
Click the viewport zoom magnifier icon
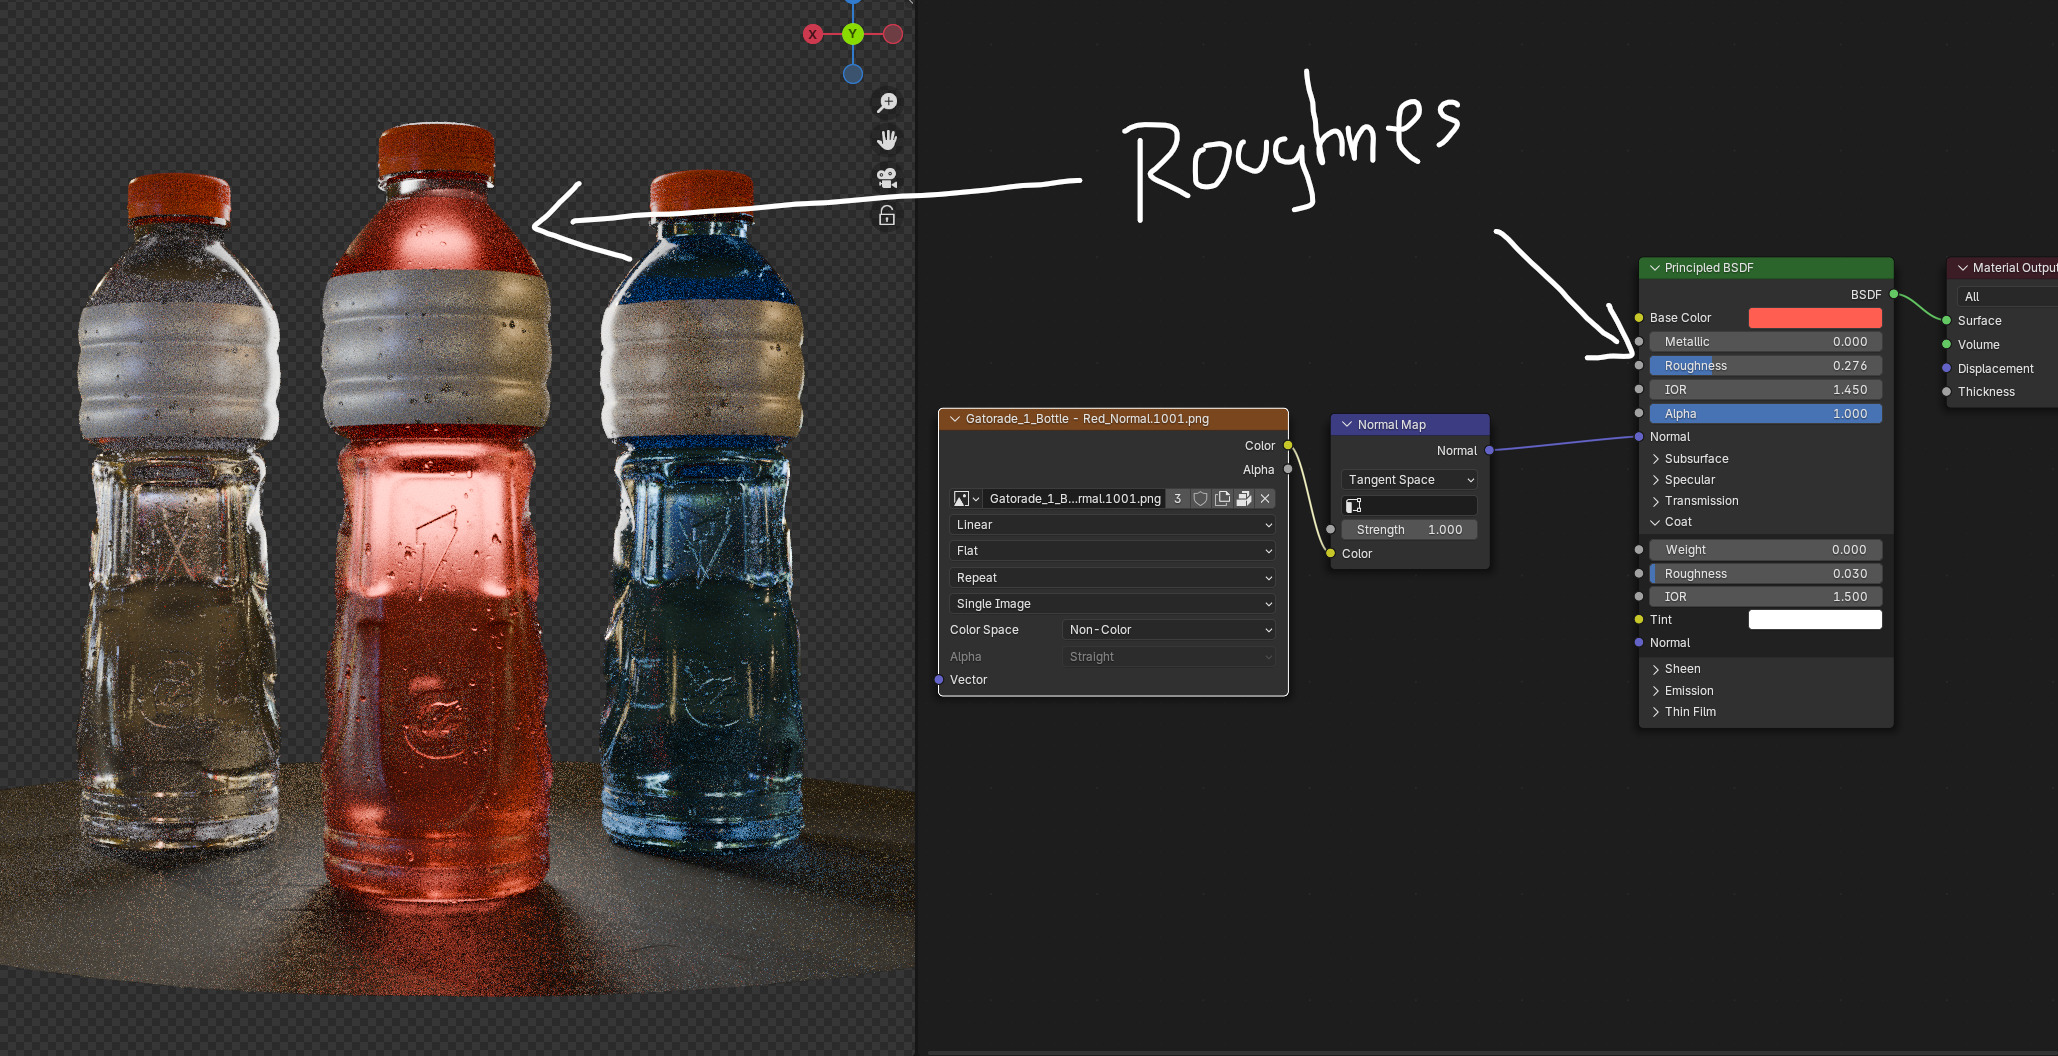887,103
